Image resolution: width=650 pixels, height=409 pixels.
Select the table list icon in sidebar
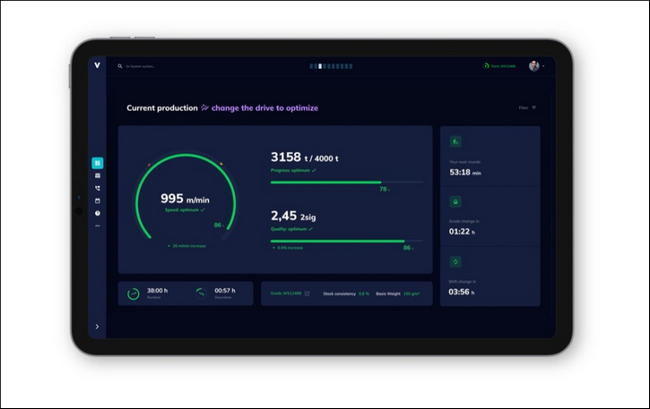[97, 176]
